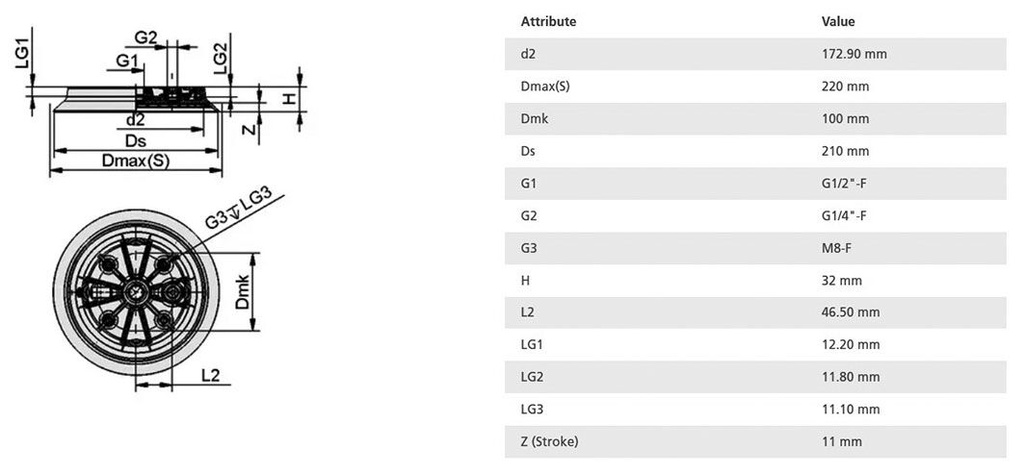Select the d2 value 172.90 mm
The height and width of the screenshot is (473, 1024).
point(854,54)
